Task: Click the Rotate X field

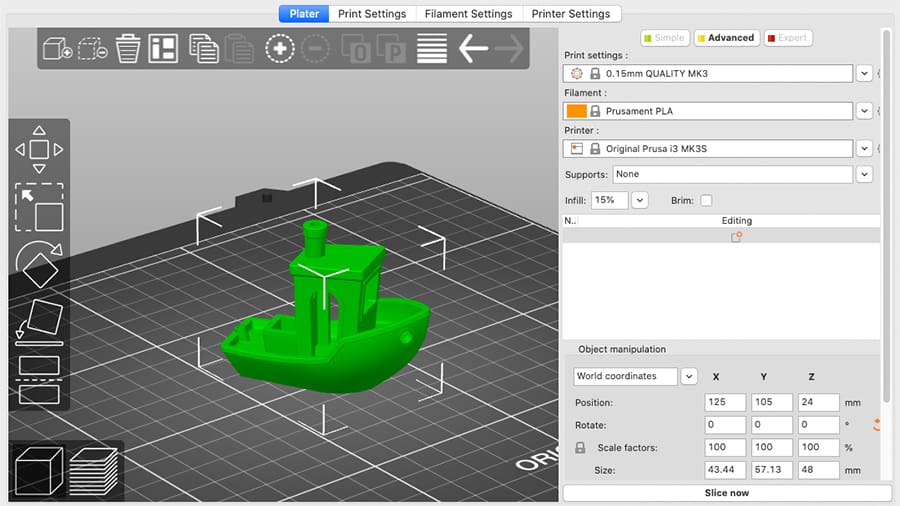Action: [725, 425]
